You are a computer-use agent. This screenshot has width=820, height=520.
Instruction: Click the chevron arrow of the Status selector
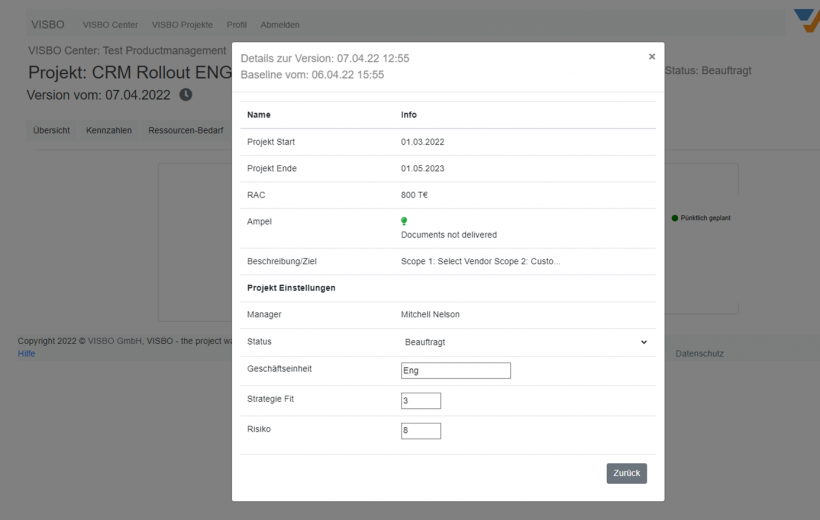click(x=644, y=342)
